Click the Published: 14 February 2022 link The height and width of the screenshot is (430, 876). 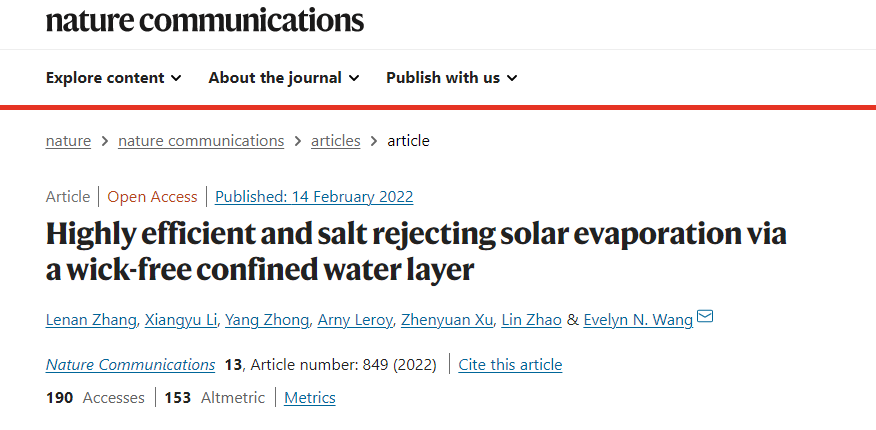pyautogui.click(x=314, y=197)
